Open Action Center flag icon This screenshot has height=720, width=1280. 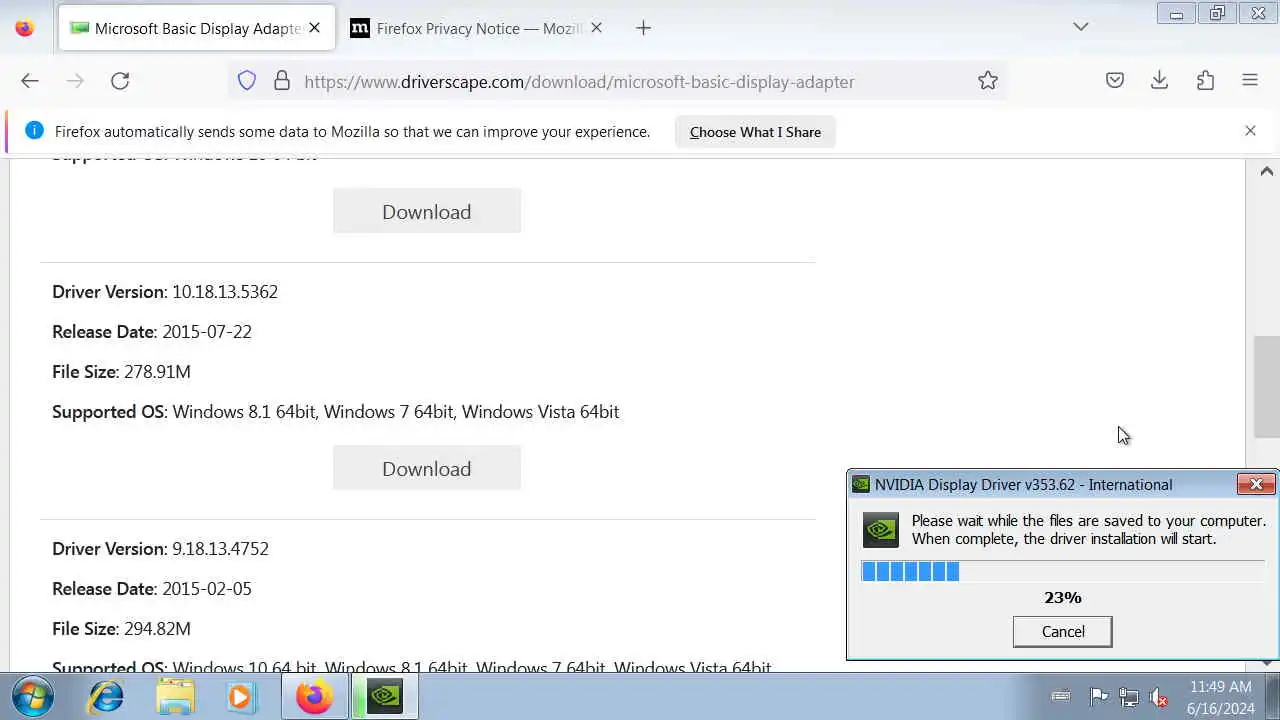point(1098,696)
